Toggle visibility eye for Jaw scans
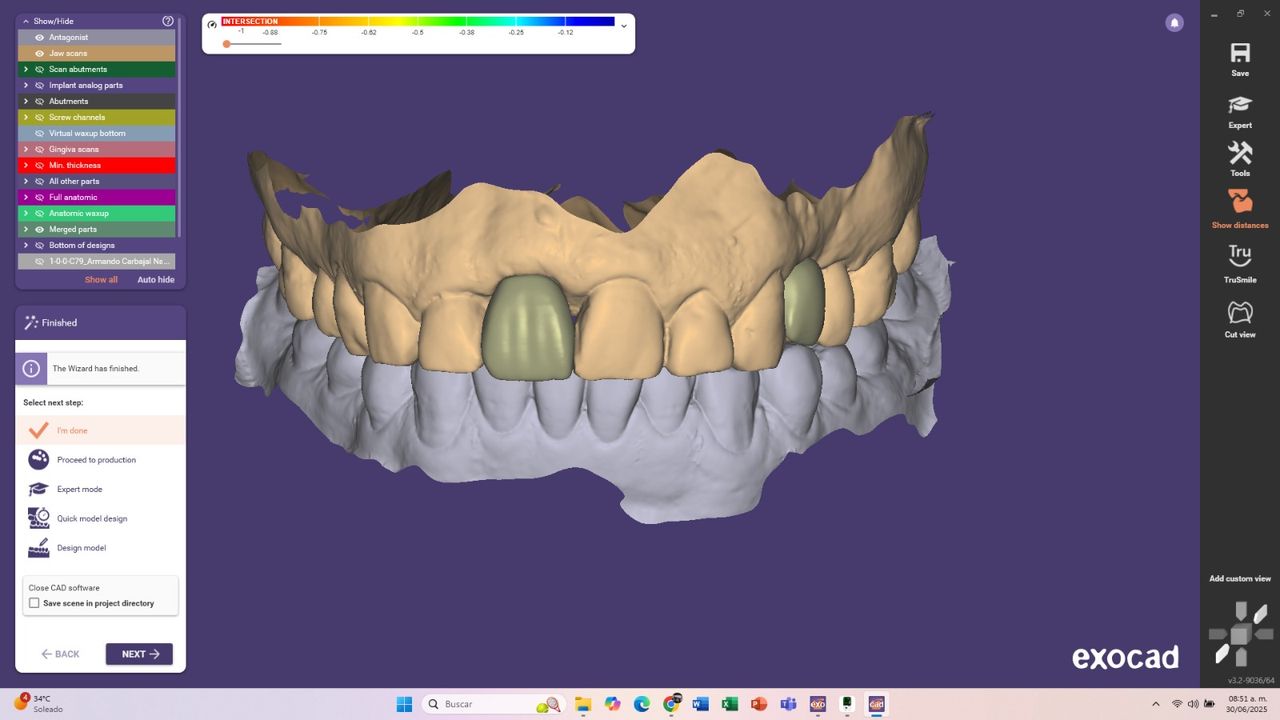 pos(40,54)
